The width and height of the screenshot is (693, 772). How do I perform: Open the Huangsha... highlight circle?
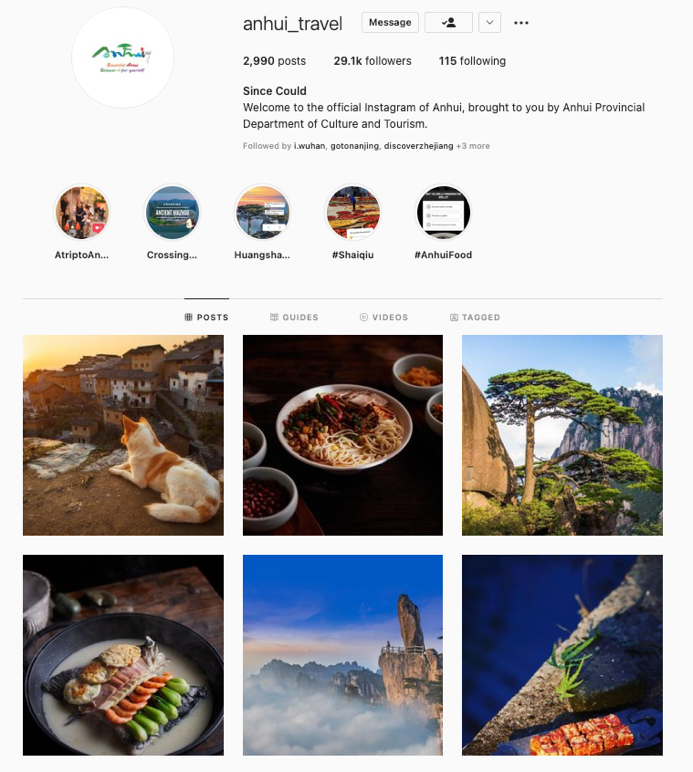point(262,213)
